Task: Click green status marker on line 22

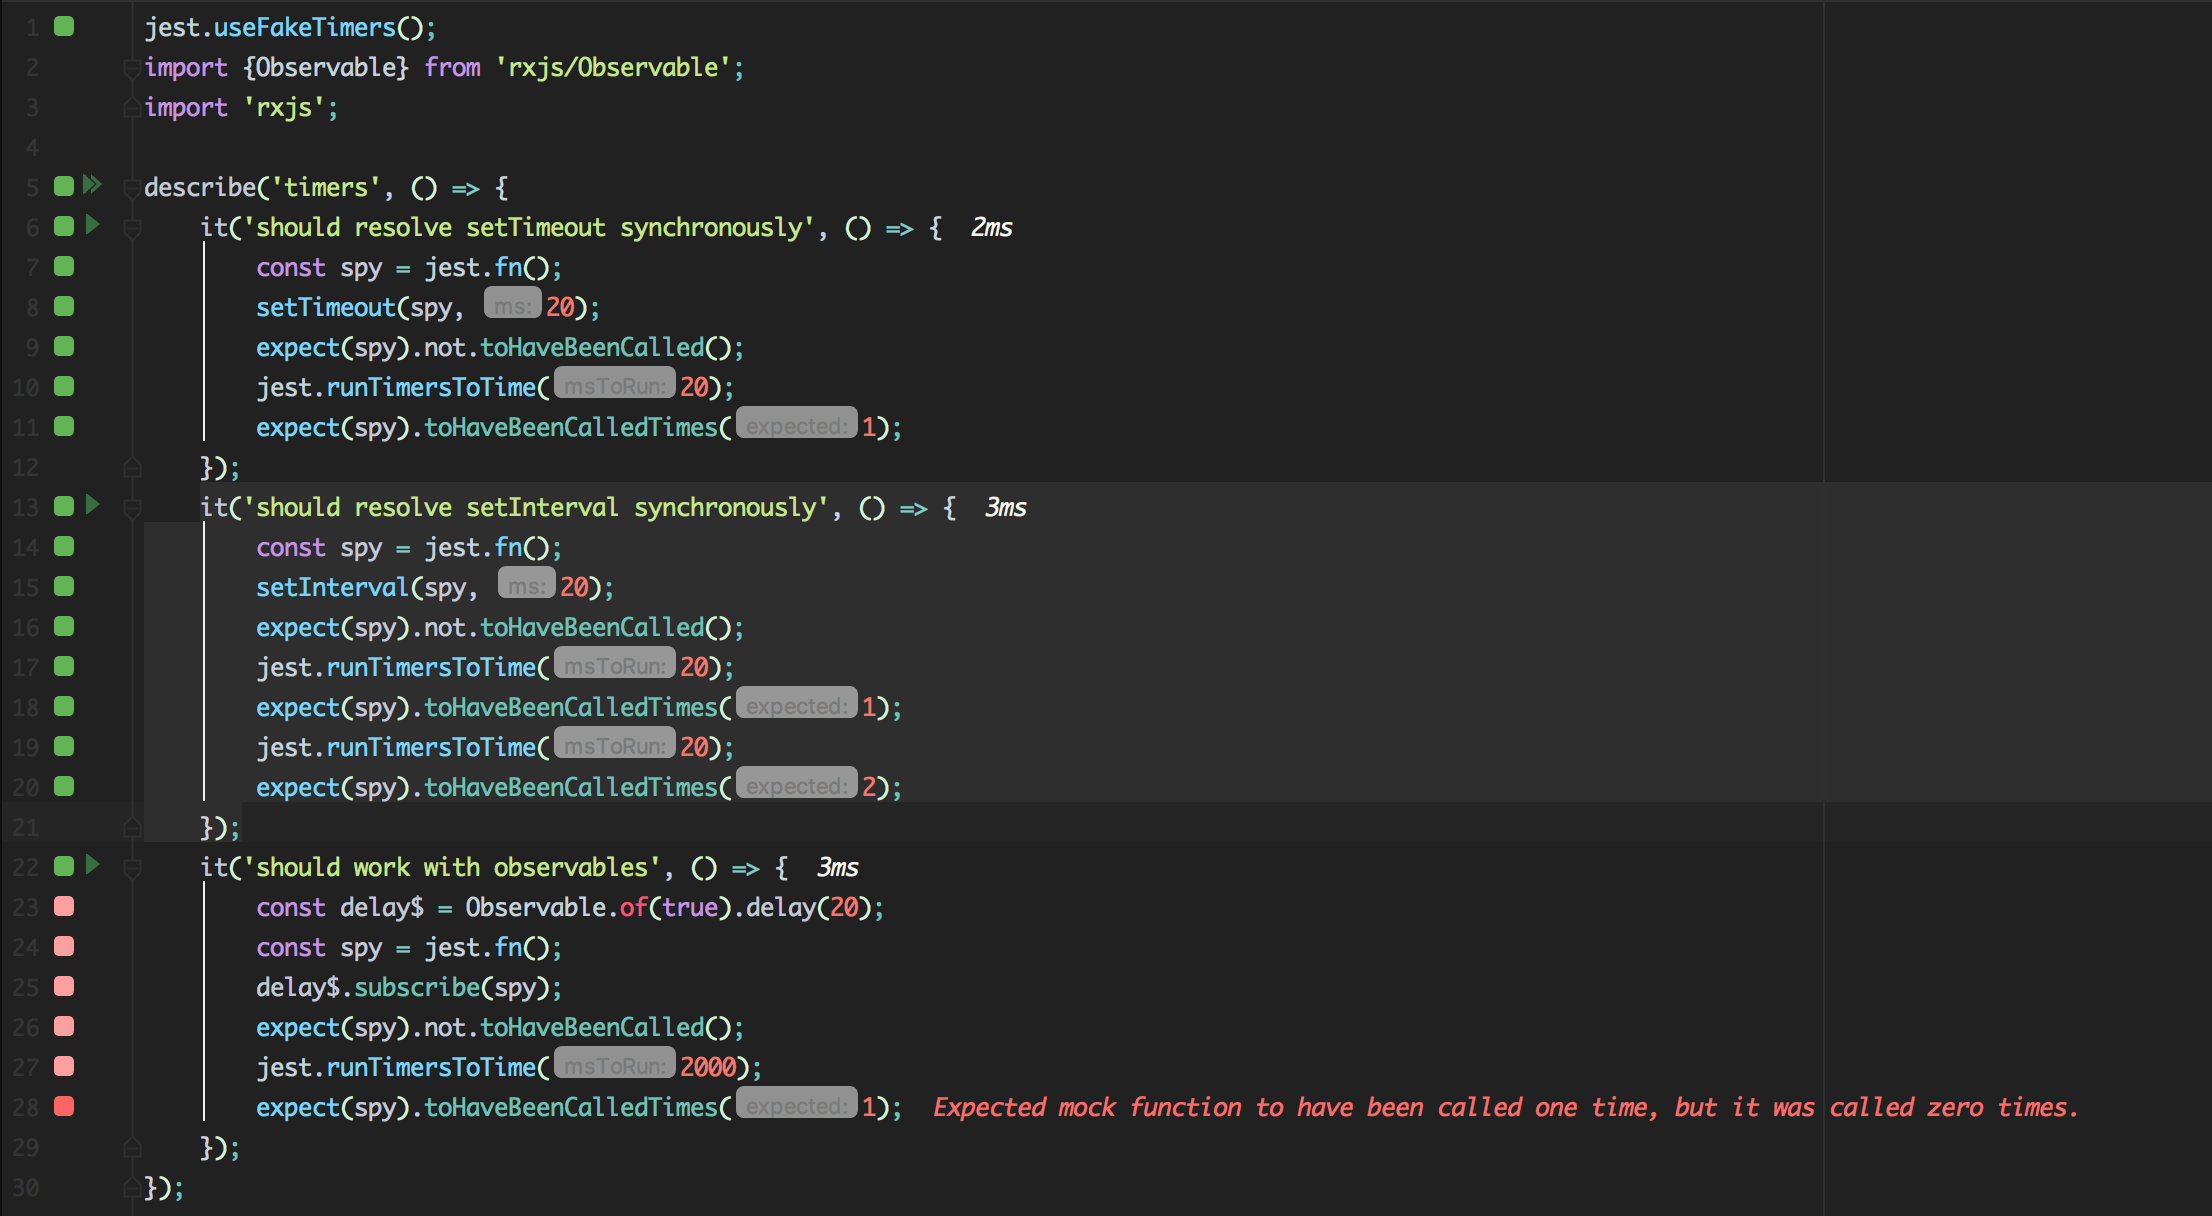Action: click(64, 866)
